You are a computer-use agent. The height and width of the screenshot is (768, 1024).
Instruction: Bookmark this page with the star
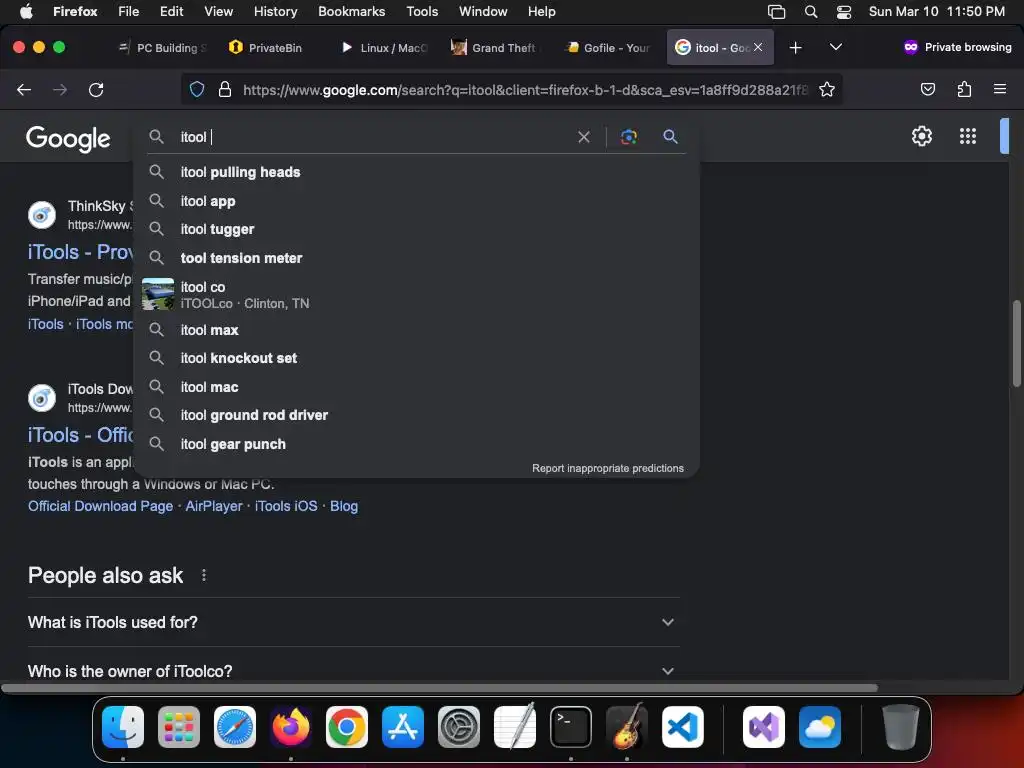pyautogui.click(x=827, y=89)
